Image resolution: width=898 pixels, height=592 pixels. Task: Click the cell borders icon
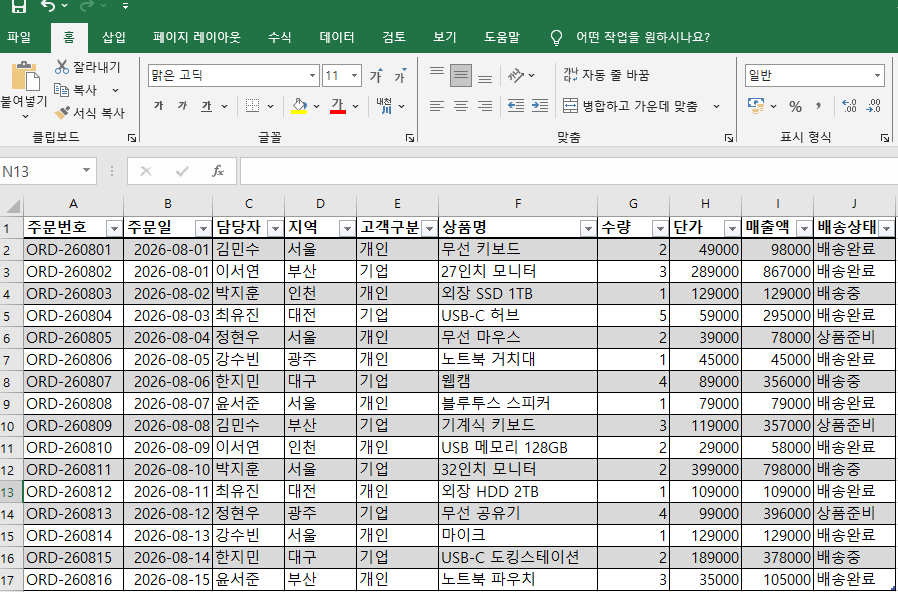tap(253, 106)
